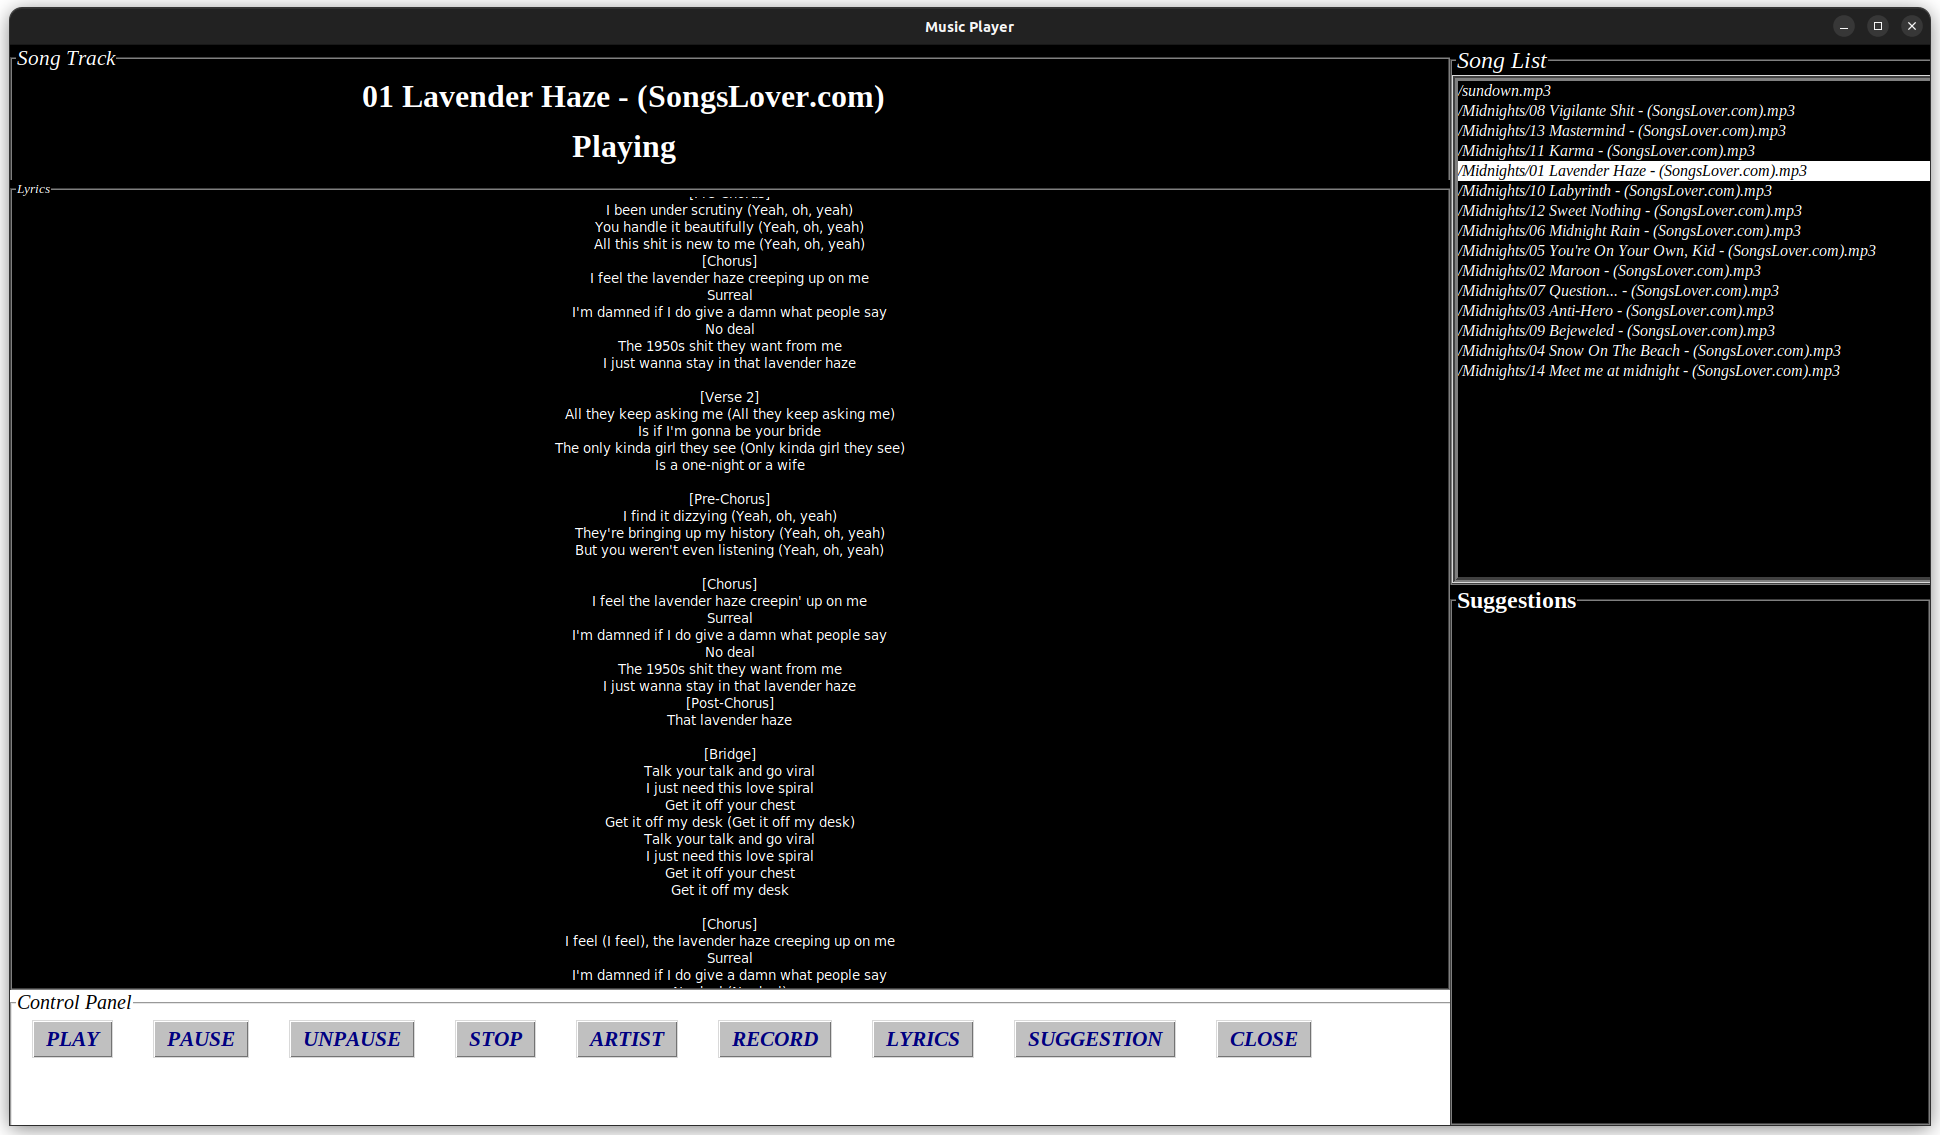Click the ARTIST button to view artist
The height and width of the screenshot is (1135, 1940).
pyautogui.click(x=626, y=1039)
